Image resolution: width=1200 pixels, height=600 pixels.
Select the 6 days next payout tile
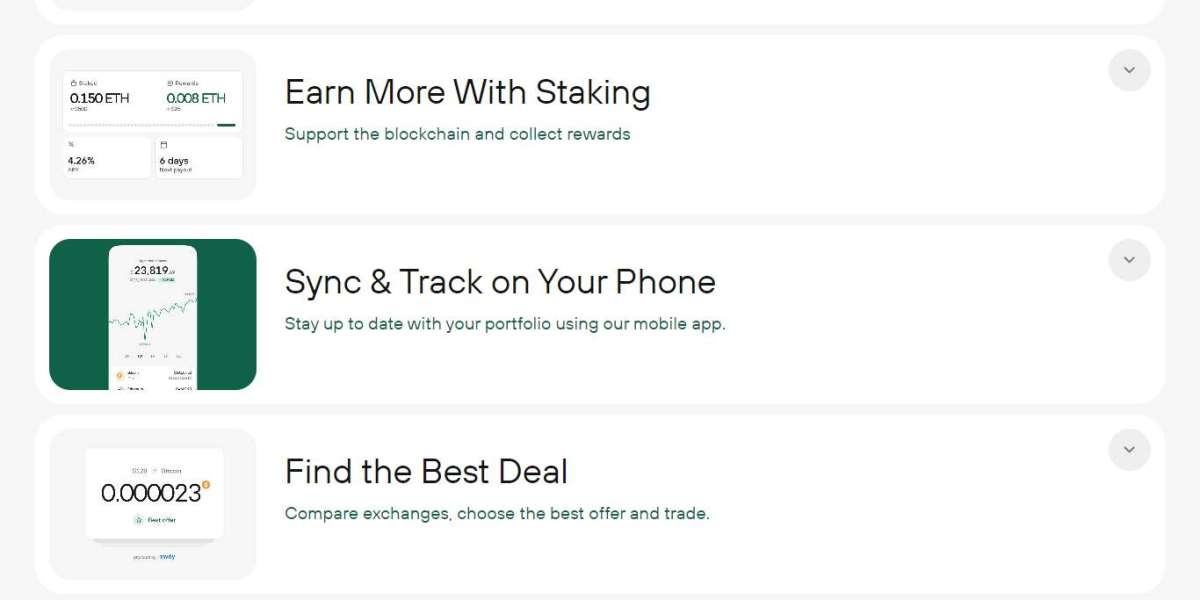coord(198,158)
